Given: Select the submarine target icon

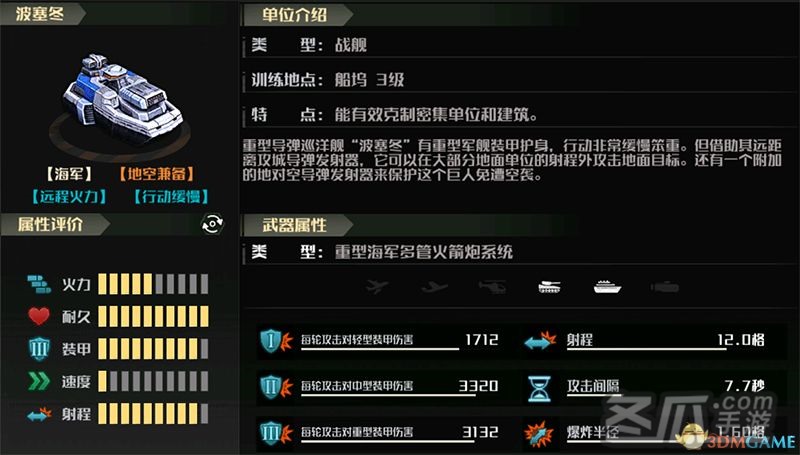Looking at the screenshot, I should coord(664,288).
